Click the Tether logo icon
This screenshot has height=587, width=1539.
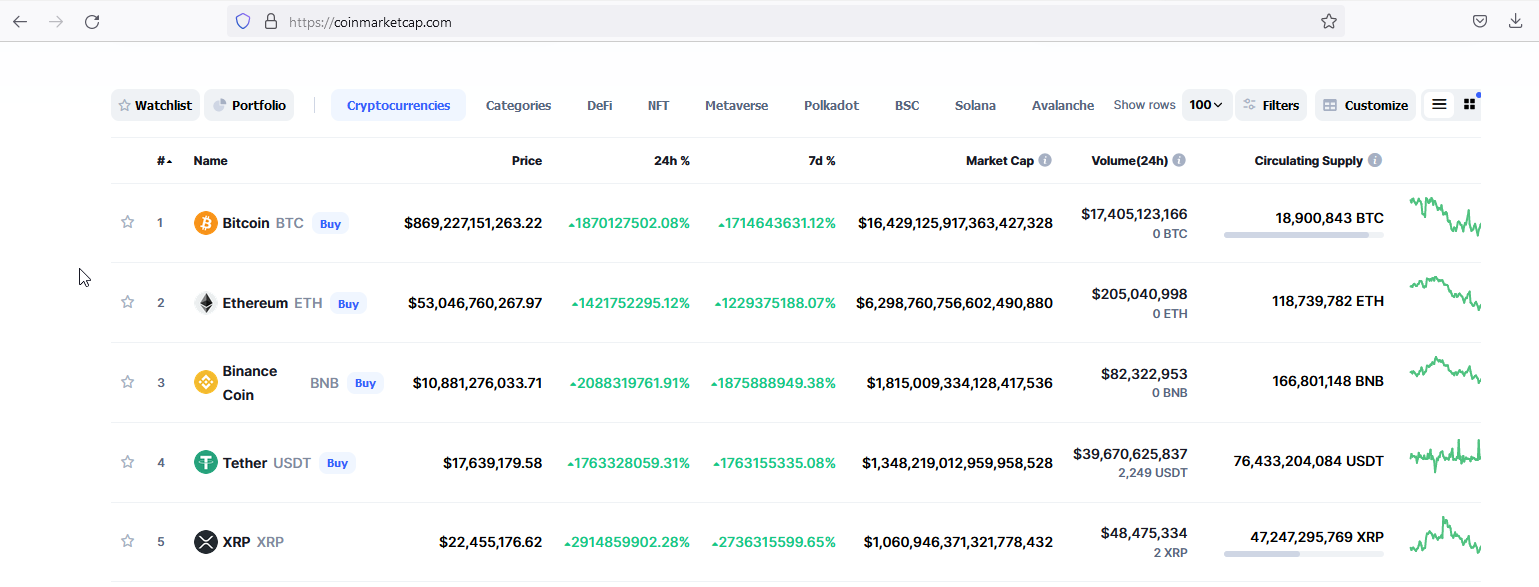[205, 462]
